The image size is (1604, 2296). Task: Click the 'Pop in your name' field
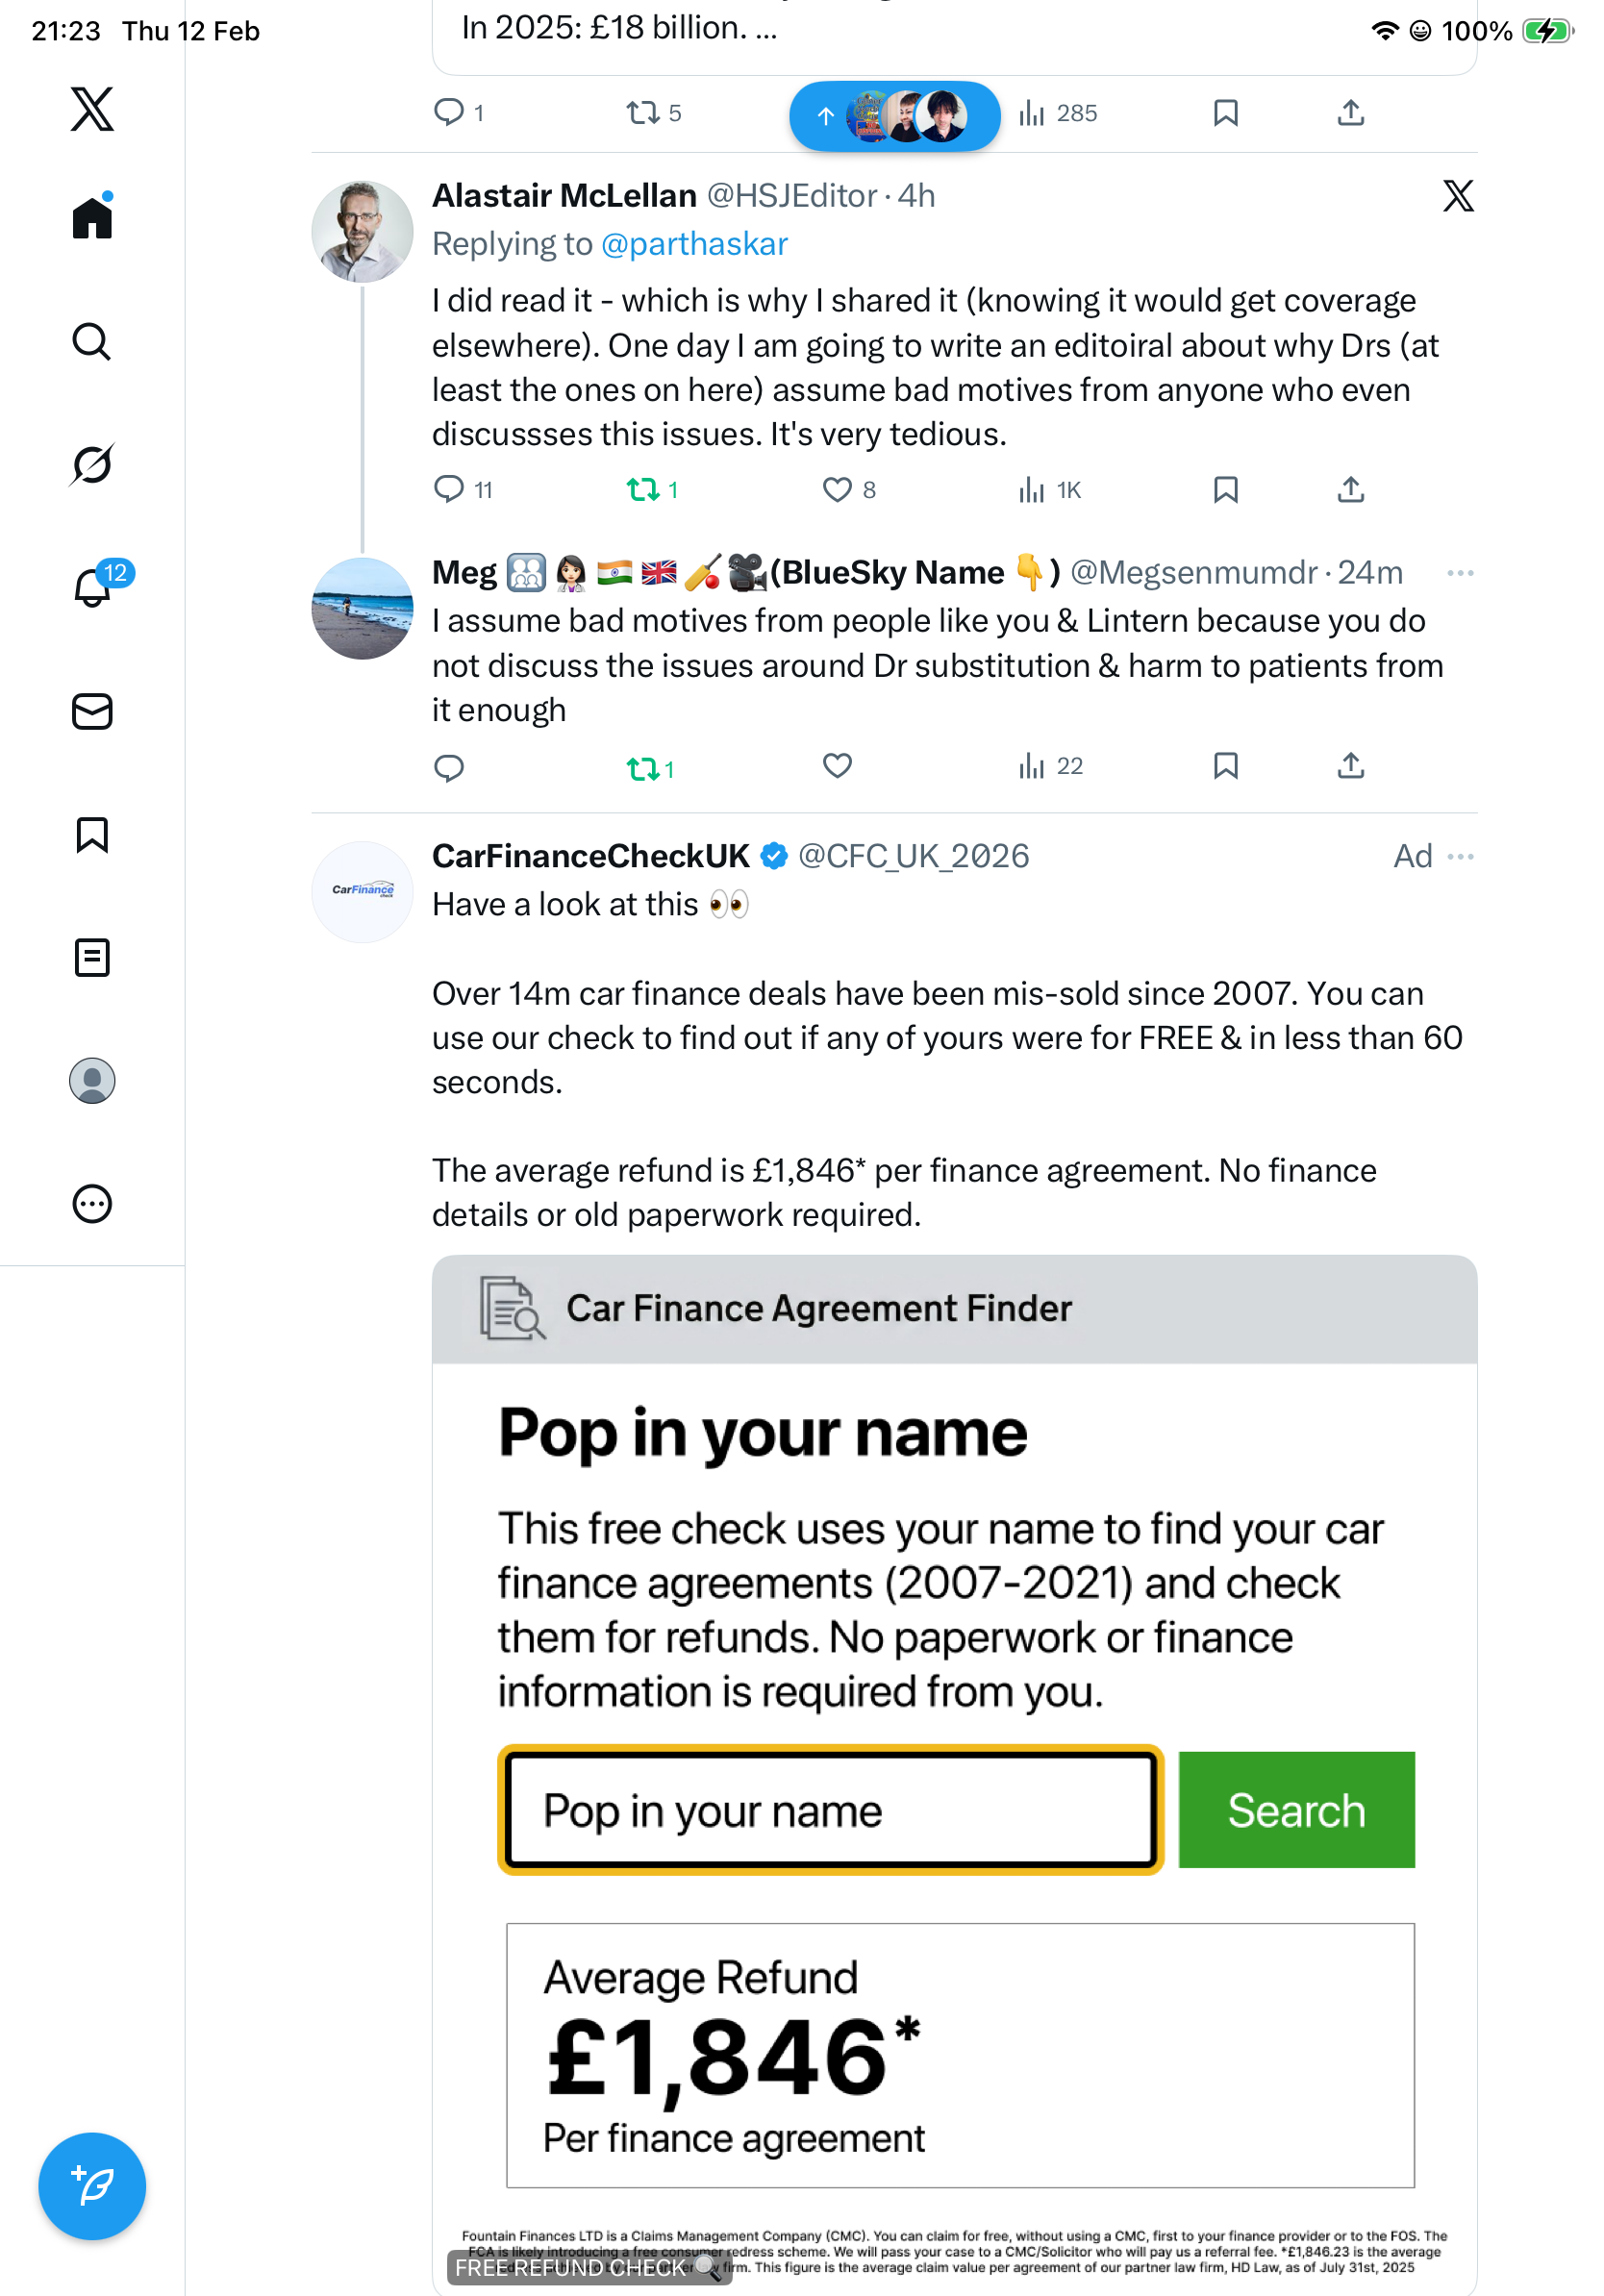click(x=830, y=1810)
